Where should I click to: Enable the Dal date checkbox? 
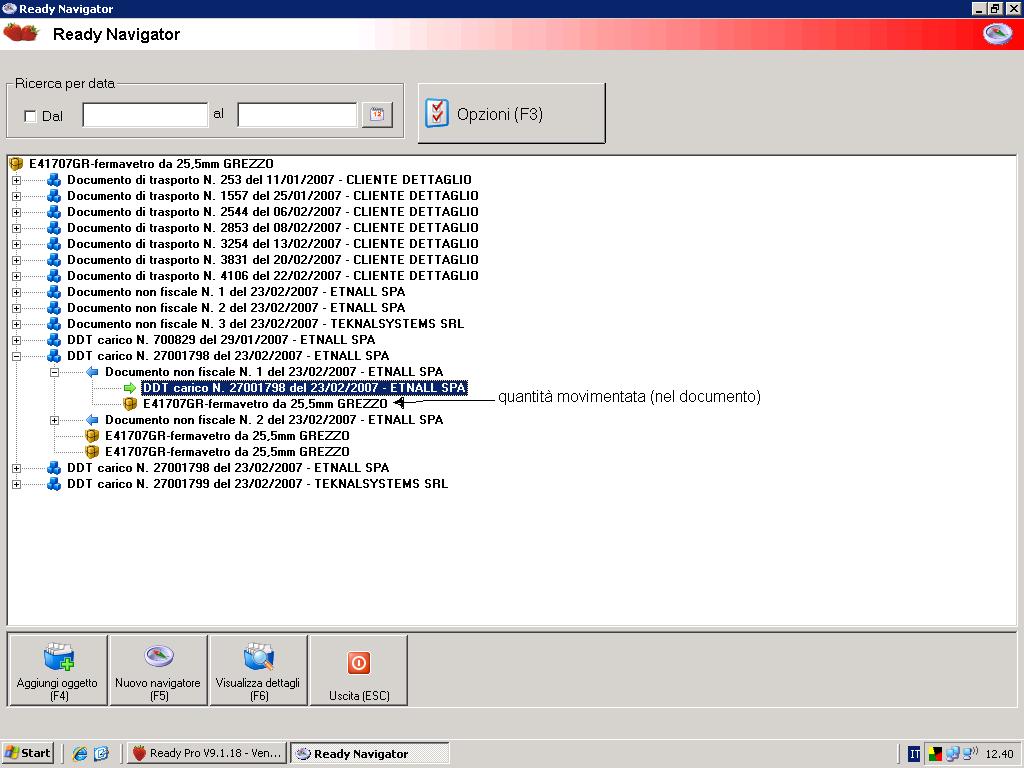point(30,116)
